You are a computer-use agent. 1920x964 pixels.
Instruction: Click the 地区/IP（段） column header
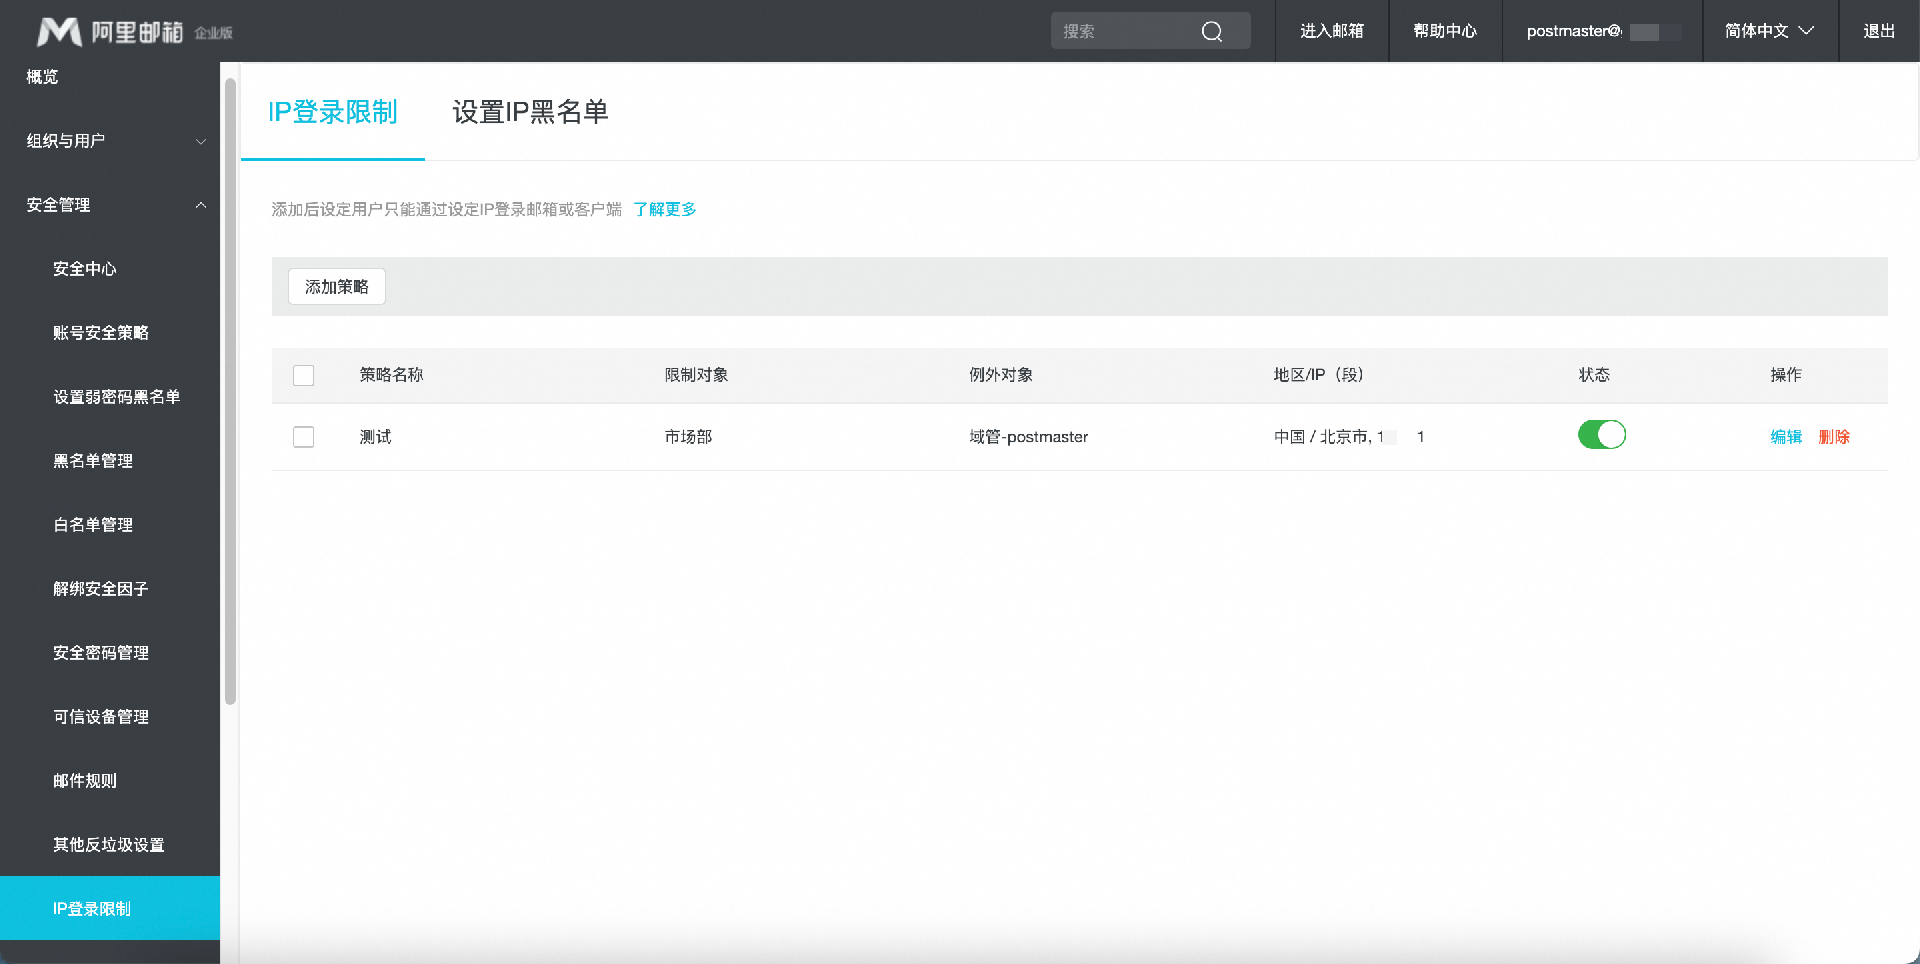pos(1319,375)
